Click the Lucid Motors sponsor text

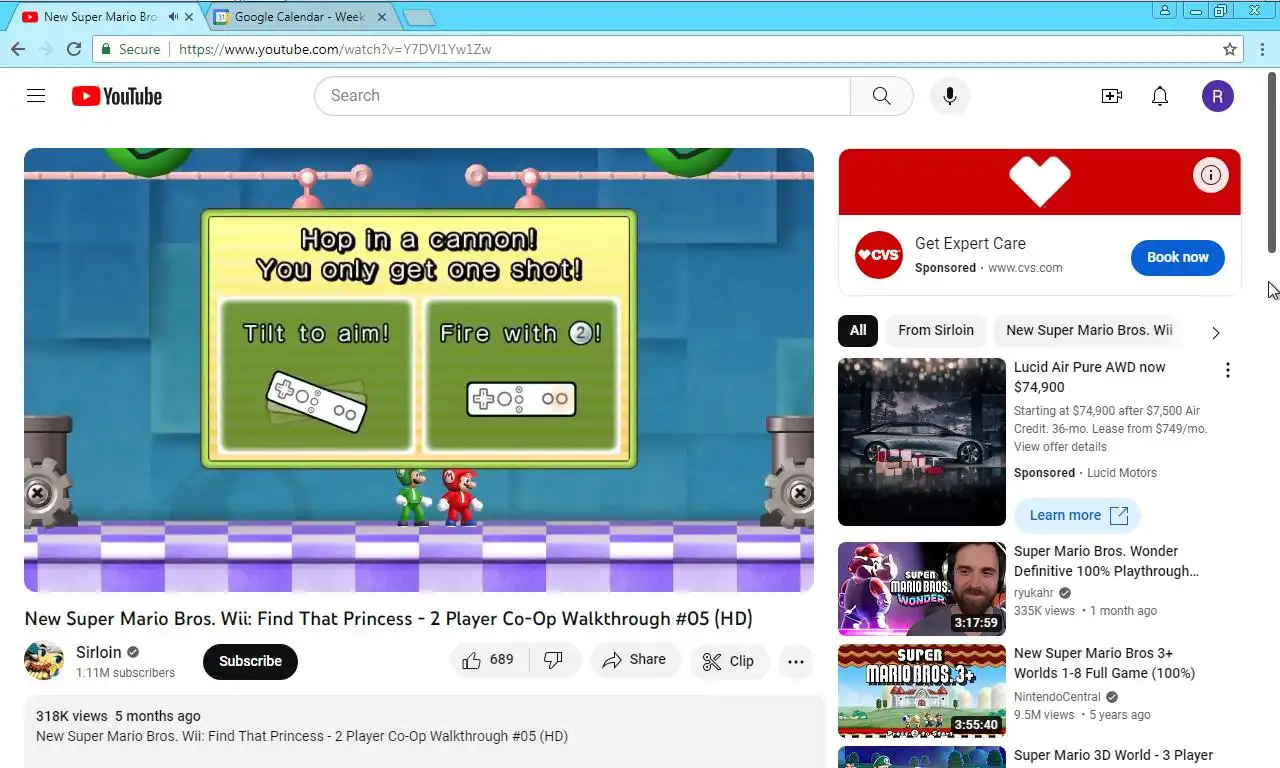click(x=1122, y=473)
